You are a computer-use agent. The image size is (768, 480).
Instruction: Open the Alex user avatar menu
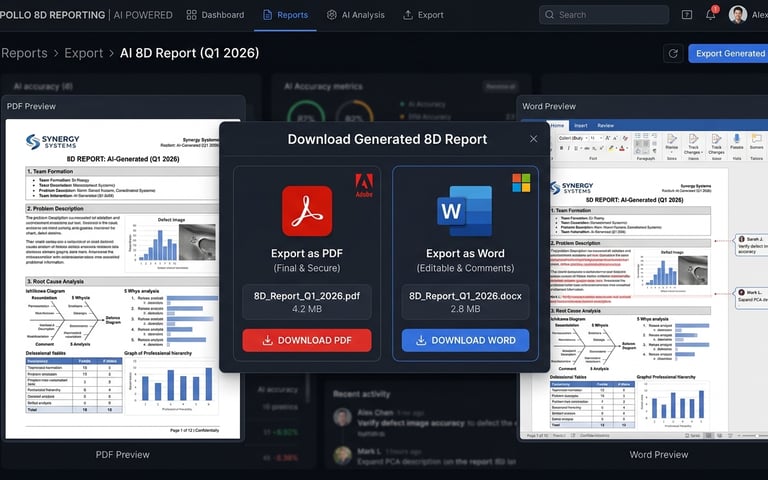click(738, 15)
